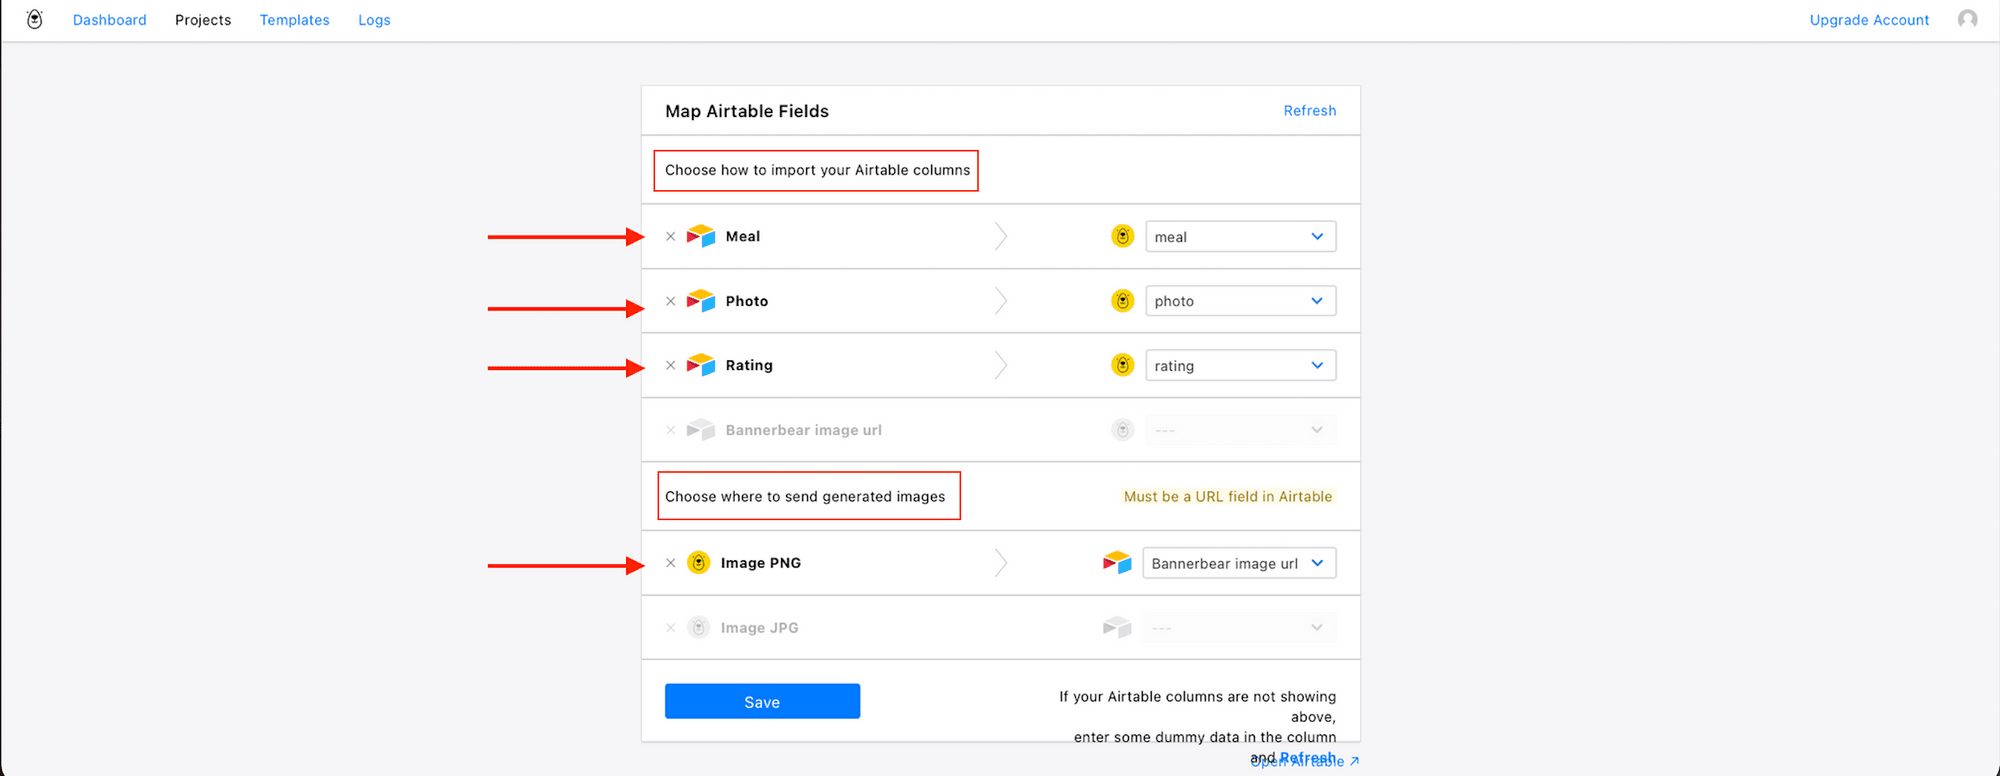Open the meal layer dropdown
The height and width of the screenshot is (776, 2000).
[x=1240, y=237]
